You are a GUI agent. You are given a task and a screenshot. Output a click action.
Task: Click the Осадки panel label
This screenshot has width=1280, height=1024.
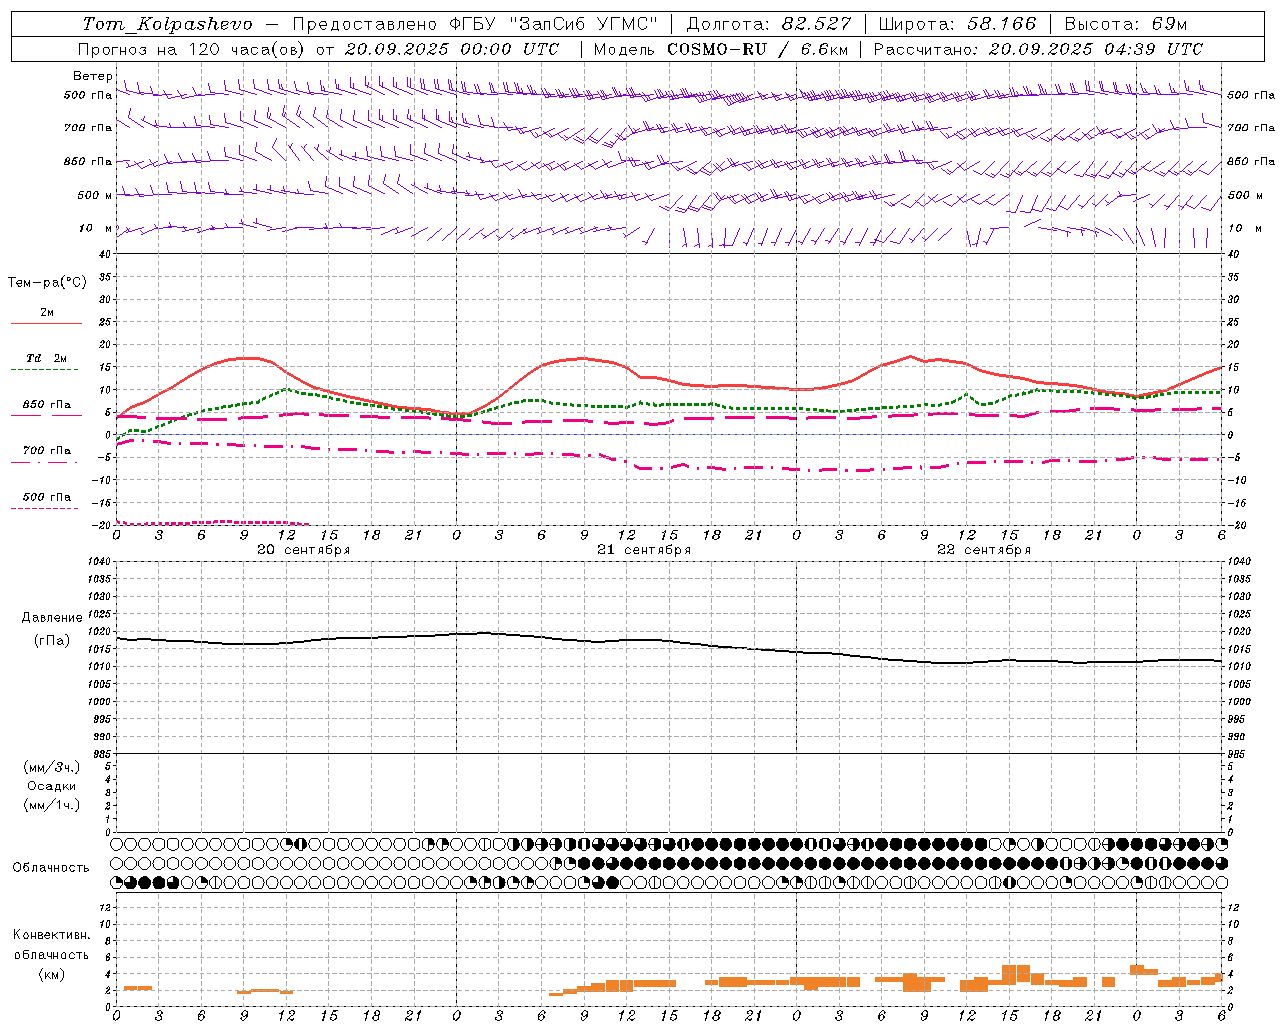pyautogui.click(x=52, y=786)
